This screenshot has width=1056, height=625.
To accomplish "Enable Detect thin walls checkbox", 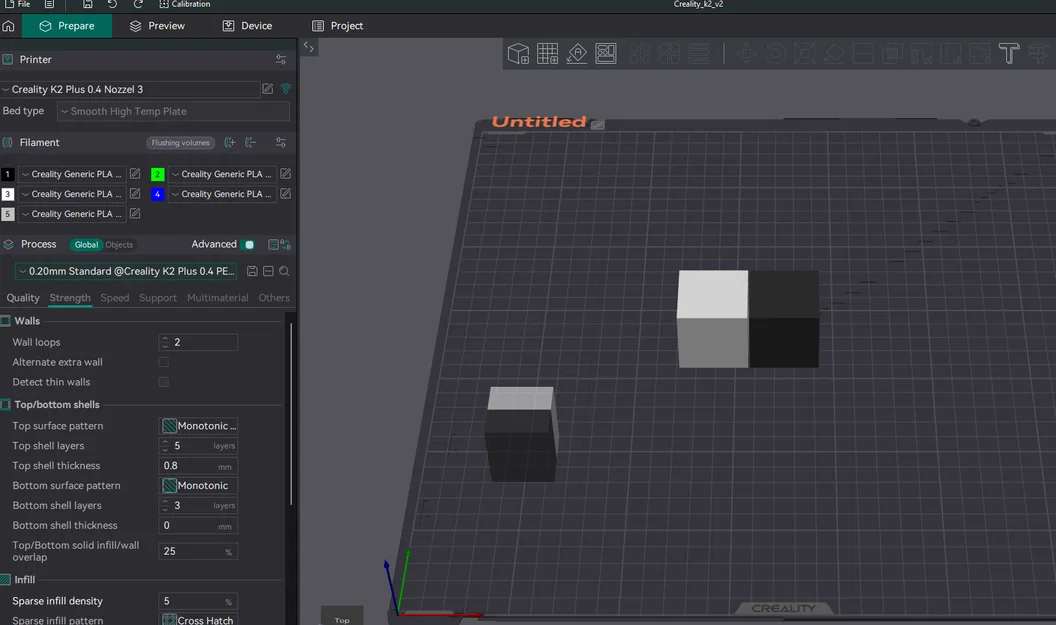I will [164, 382].
